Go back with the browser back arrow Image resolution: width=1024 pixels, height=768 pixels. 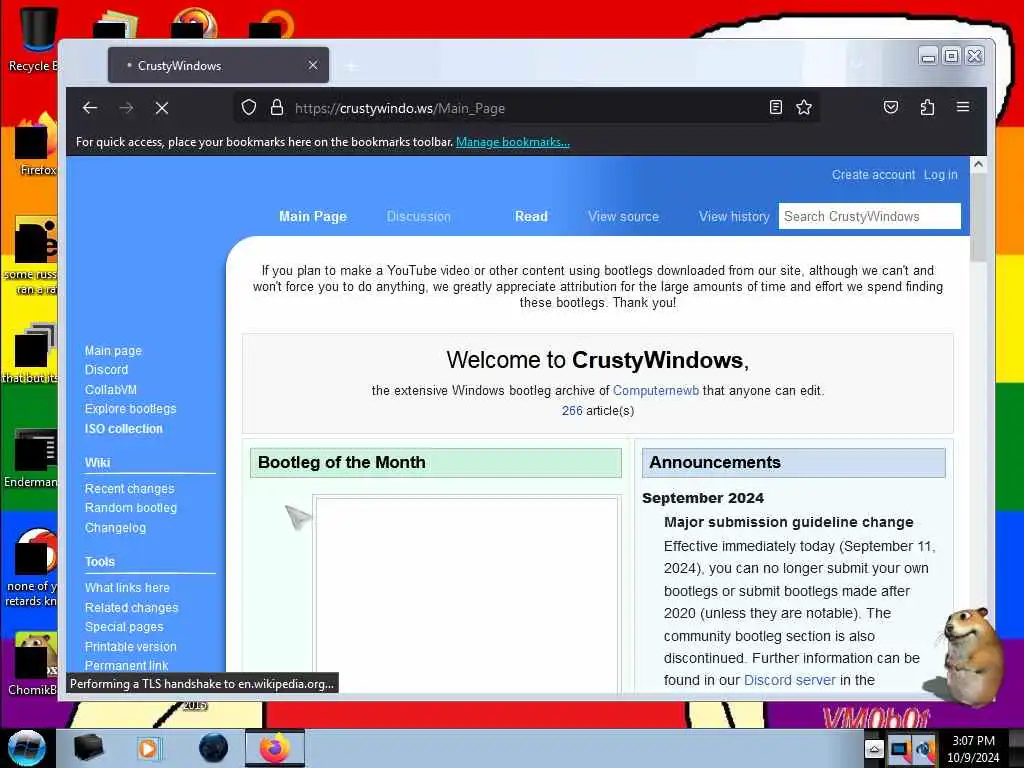[90, 108]
